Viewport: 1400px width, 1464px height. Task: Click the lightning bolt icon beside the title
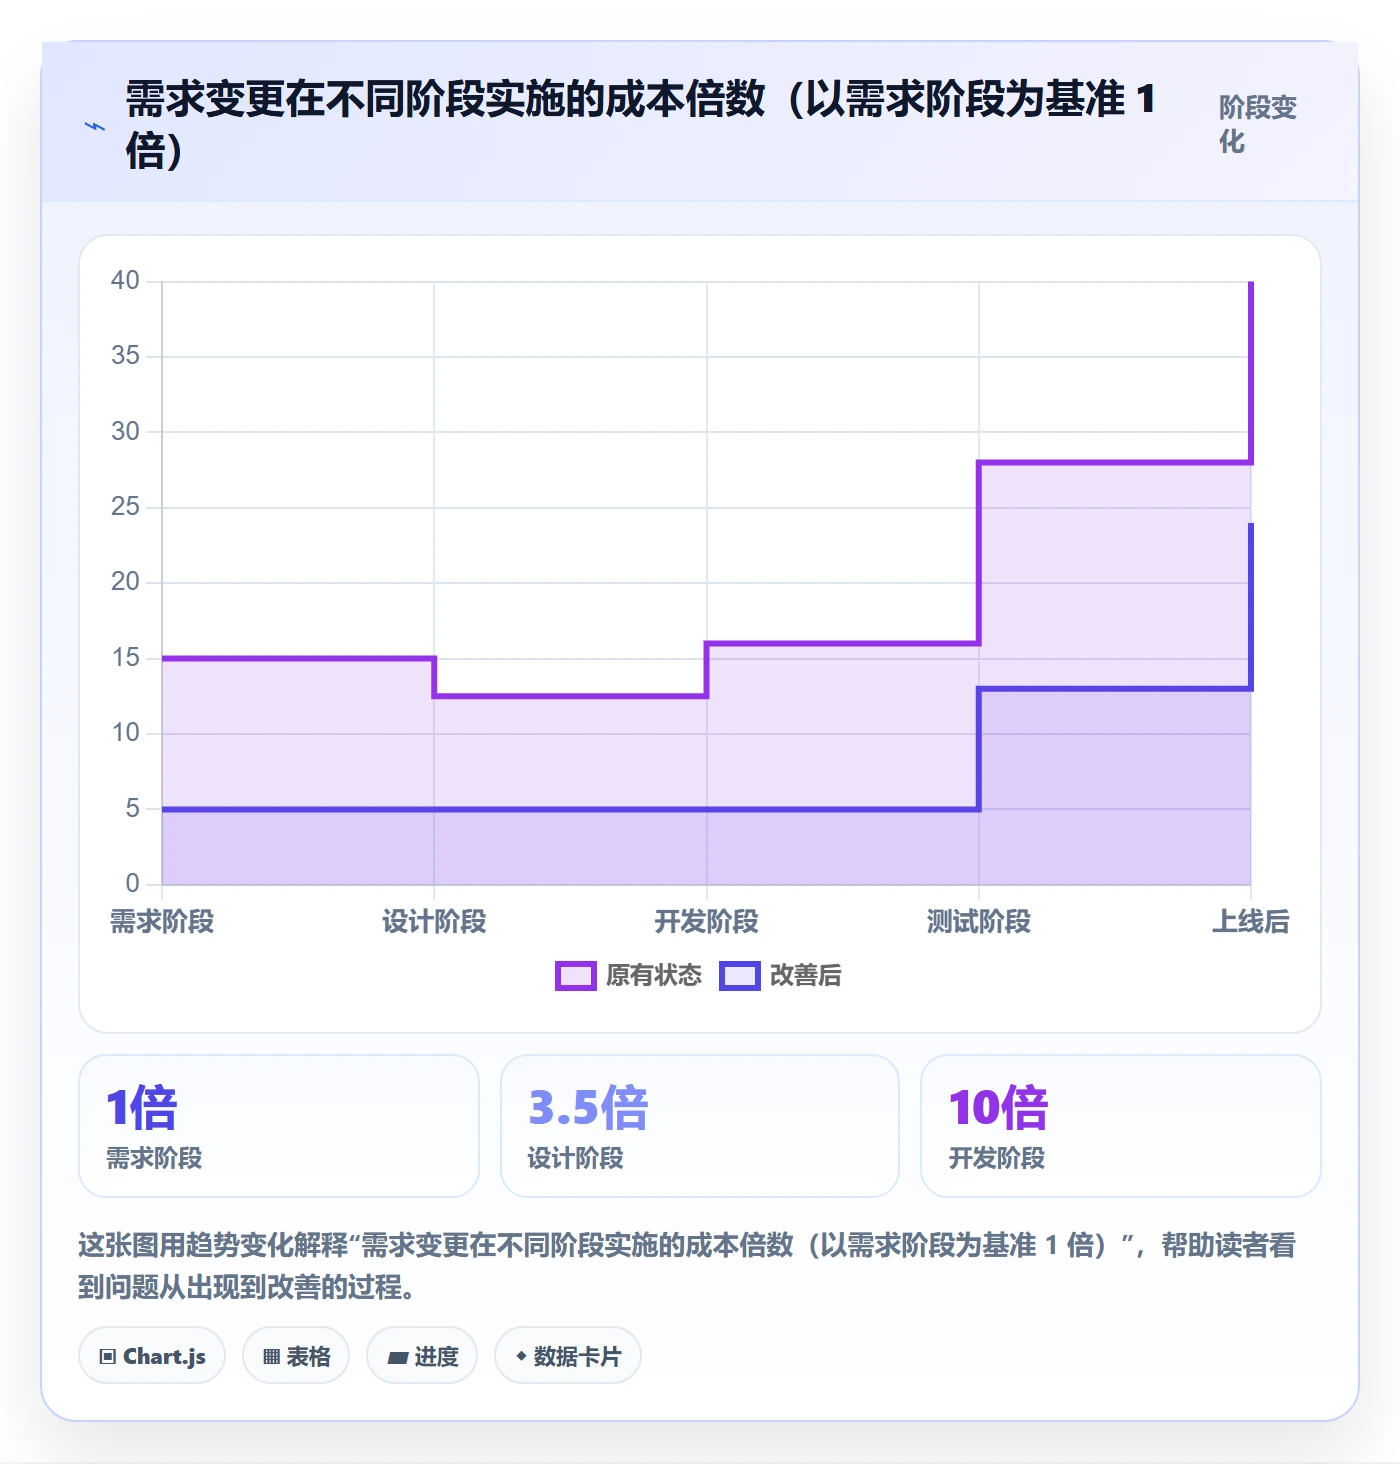(x=94, y=126)
